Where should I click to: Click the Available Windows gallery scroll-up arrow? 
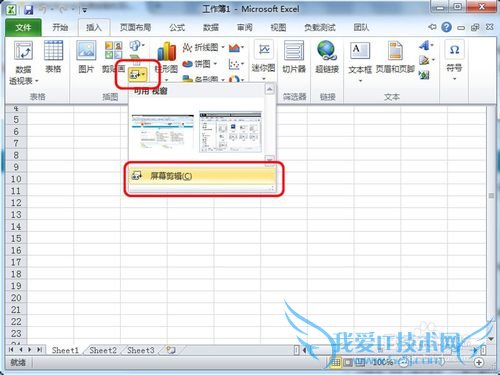point(269,89)
